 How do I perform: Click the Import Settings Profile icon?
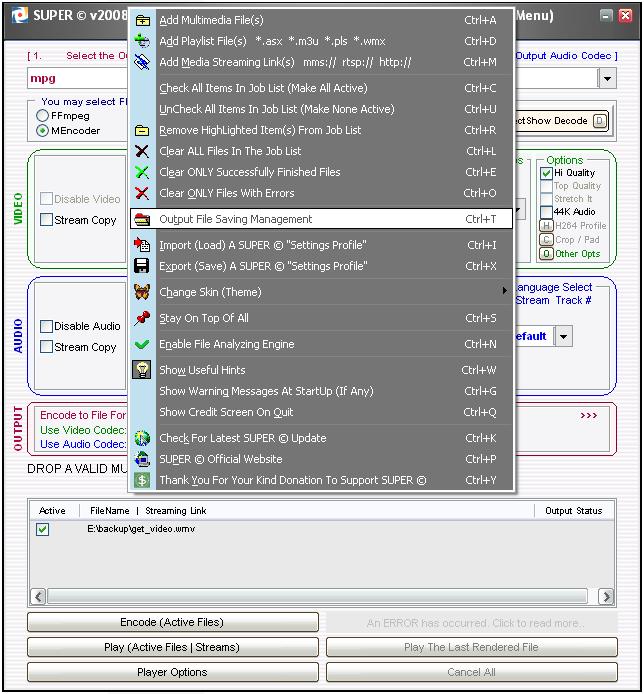[x=142, y=245]
